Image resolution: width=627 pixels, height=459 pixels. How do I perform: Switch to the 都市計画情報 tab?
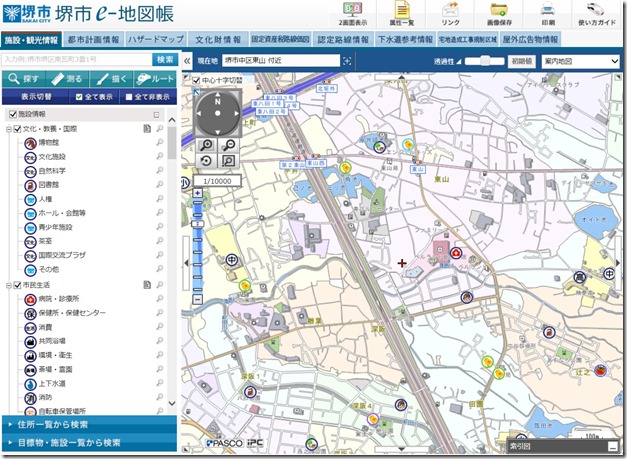[x=94, y=40]
